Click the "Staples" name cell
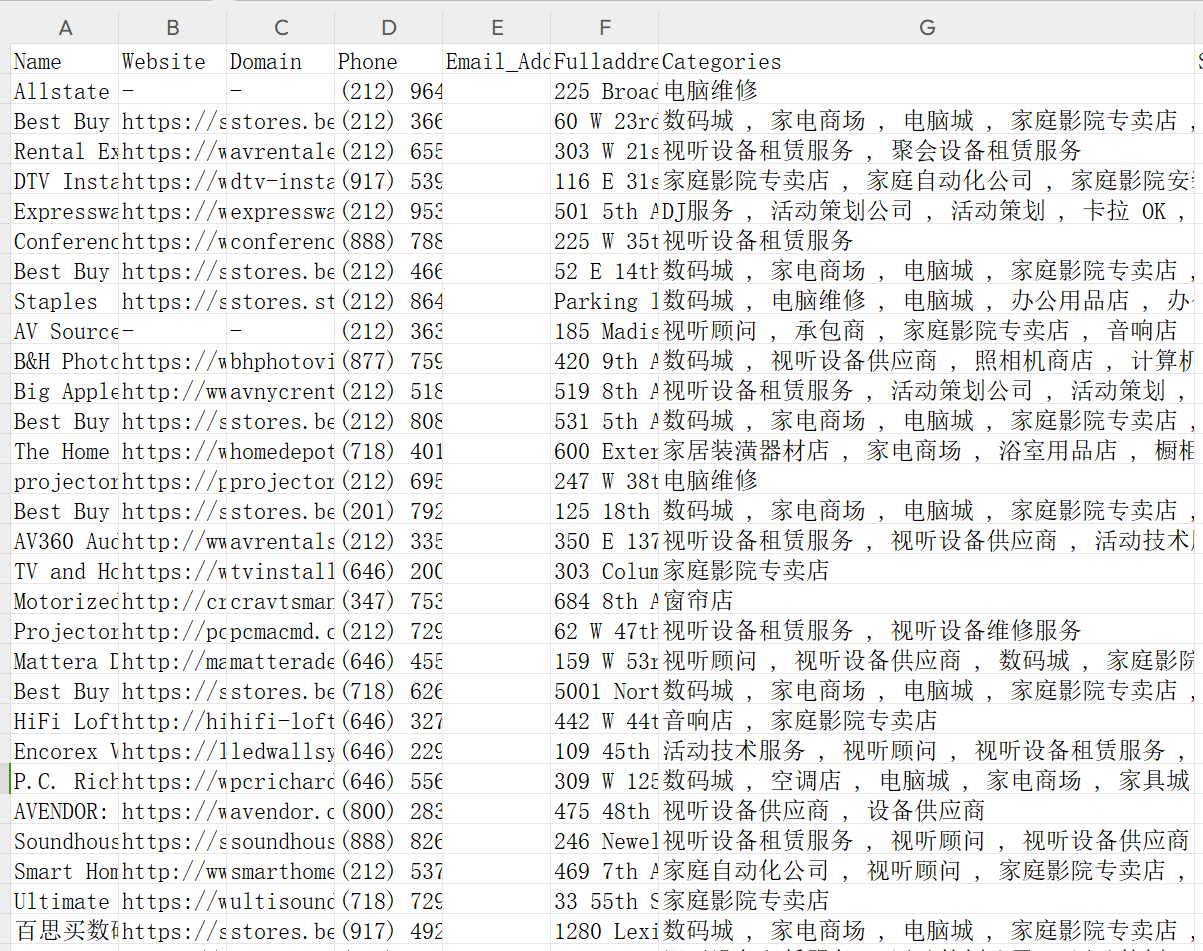Viewport: 1203px width, 951px height. [x=65, y=301]
